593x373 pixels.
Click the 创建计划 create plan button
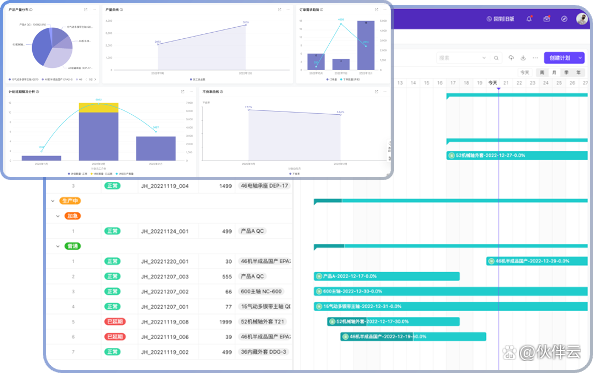coord(560,58)
